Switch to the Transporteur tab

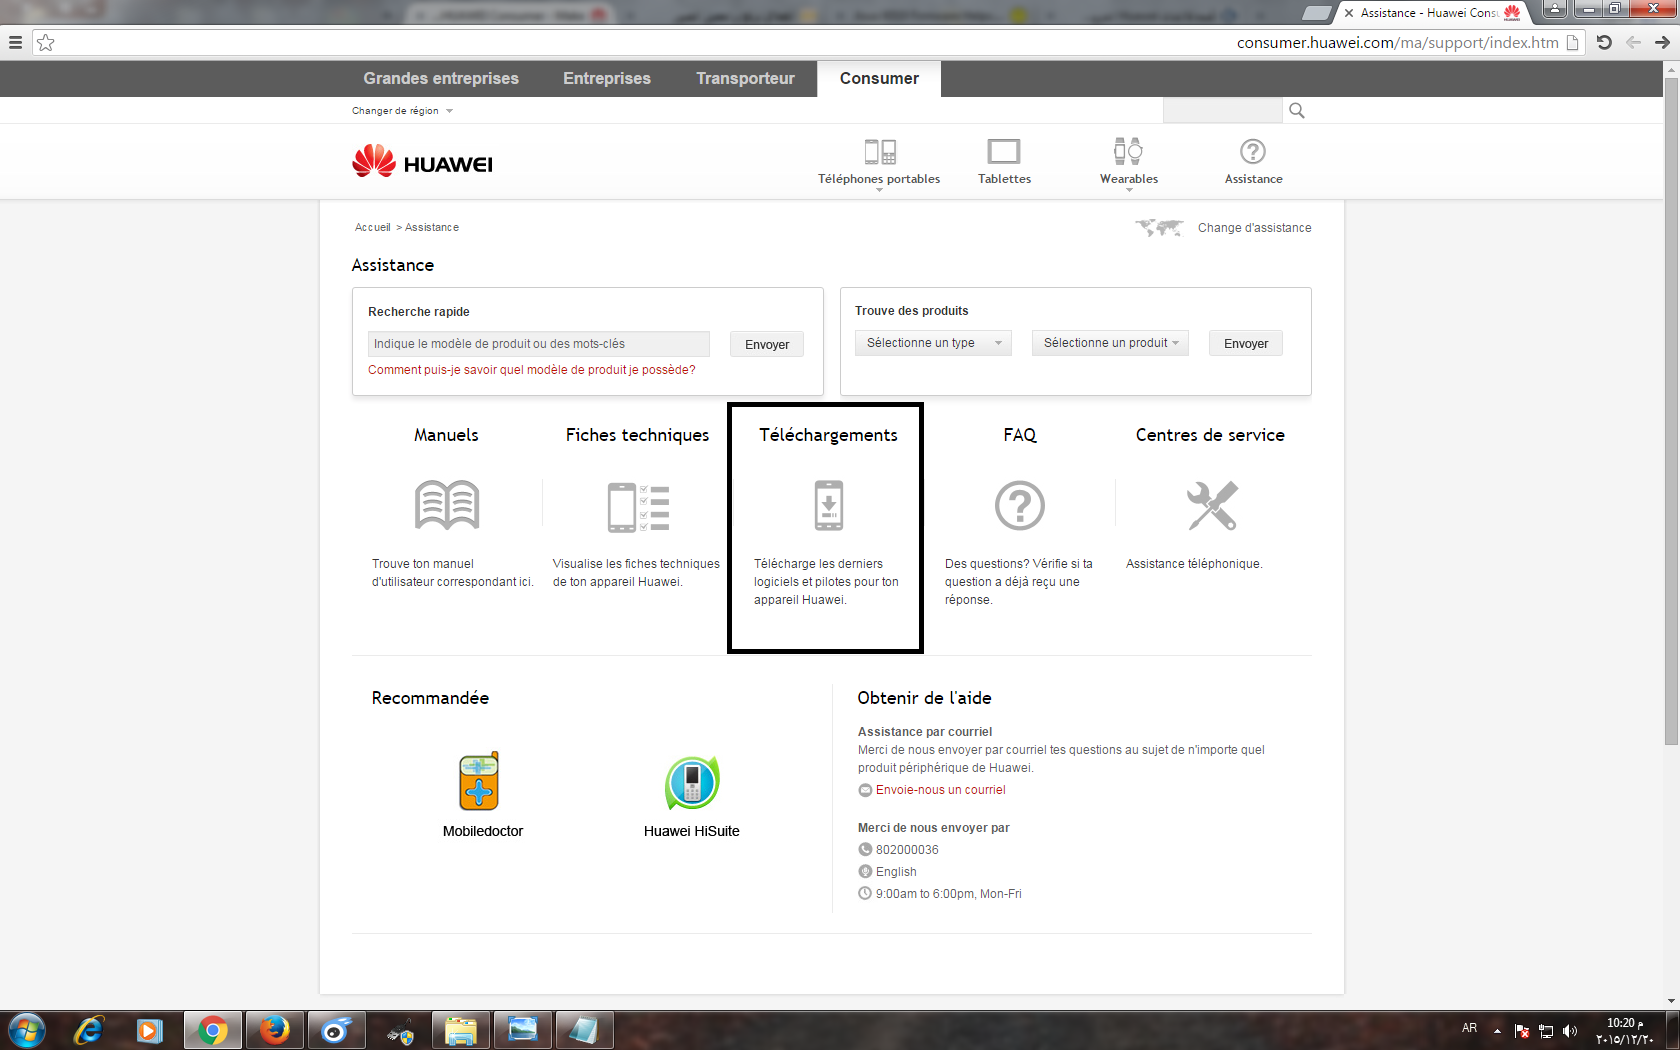[x=746, y=78]
